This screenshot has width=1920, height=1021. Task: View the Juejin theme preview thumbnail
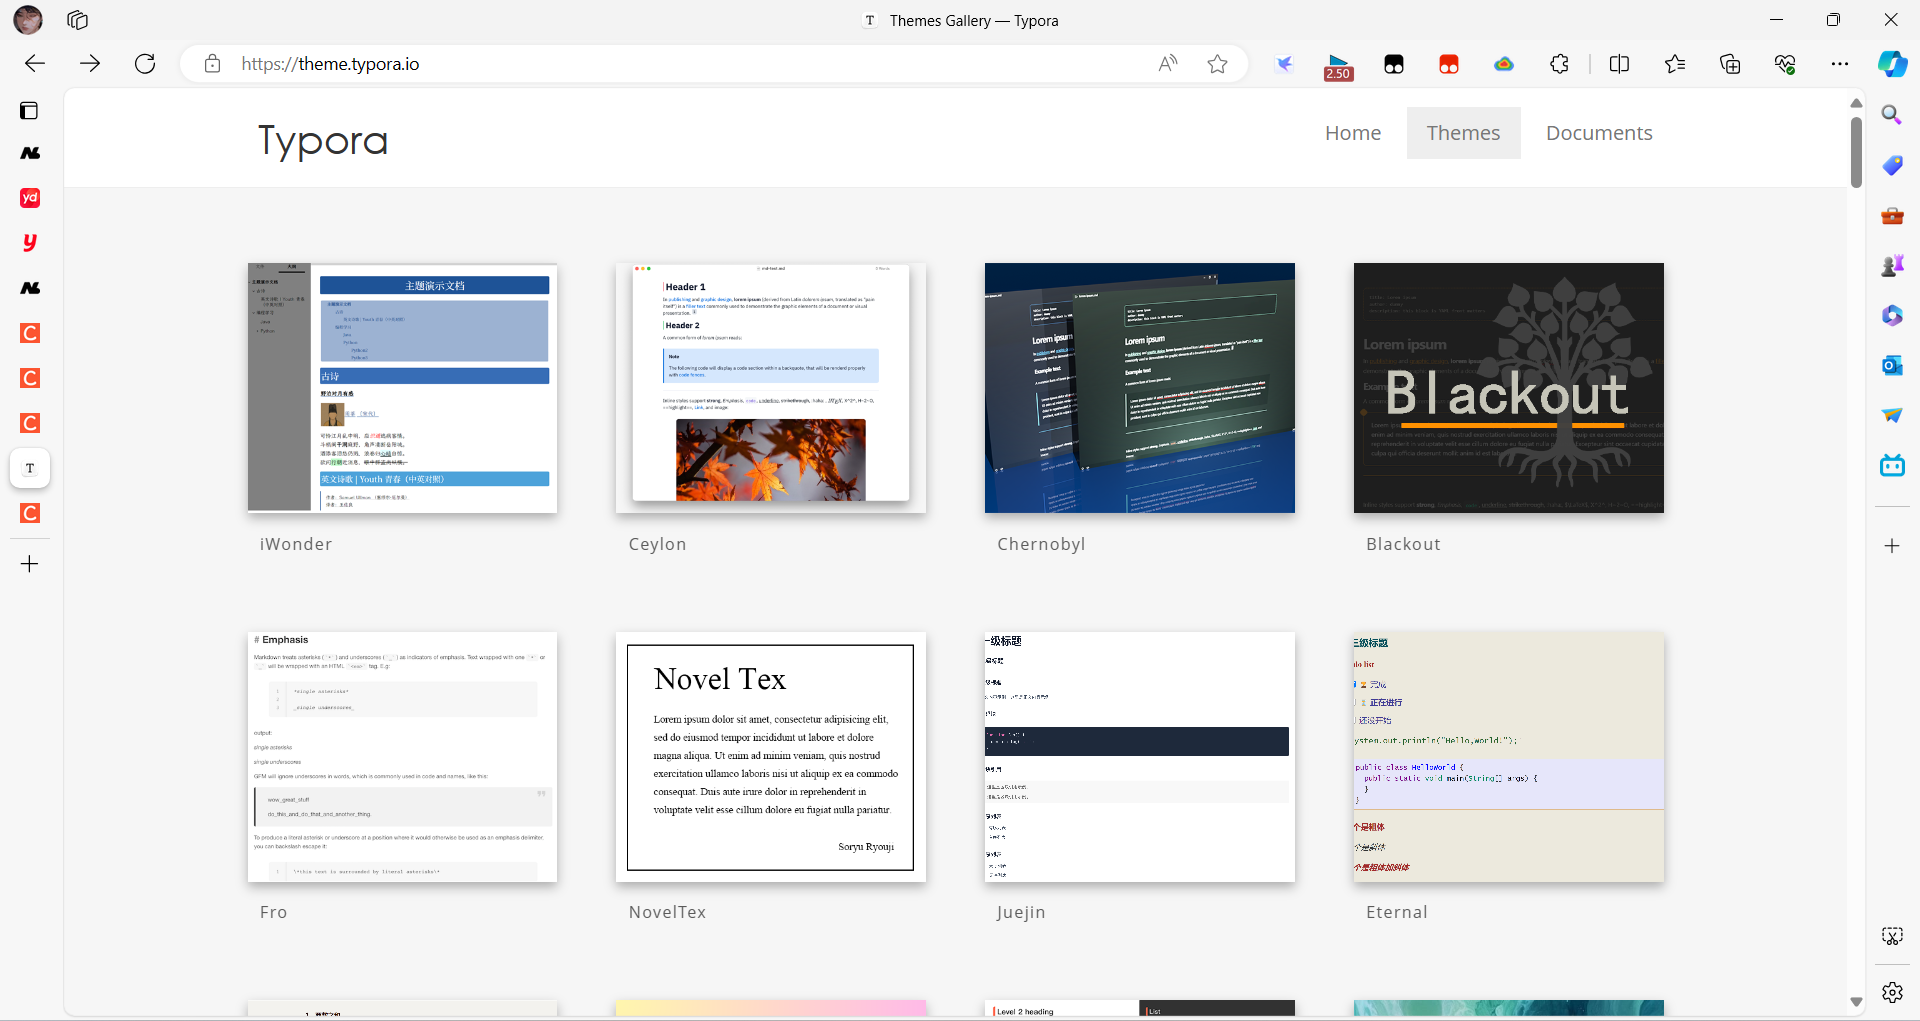pos(1140,757)
